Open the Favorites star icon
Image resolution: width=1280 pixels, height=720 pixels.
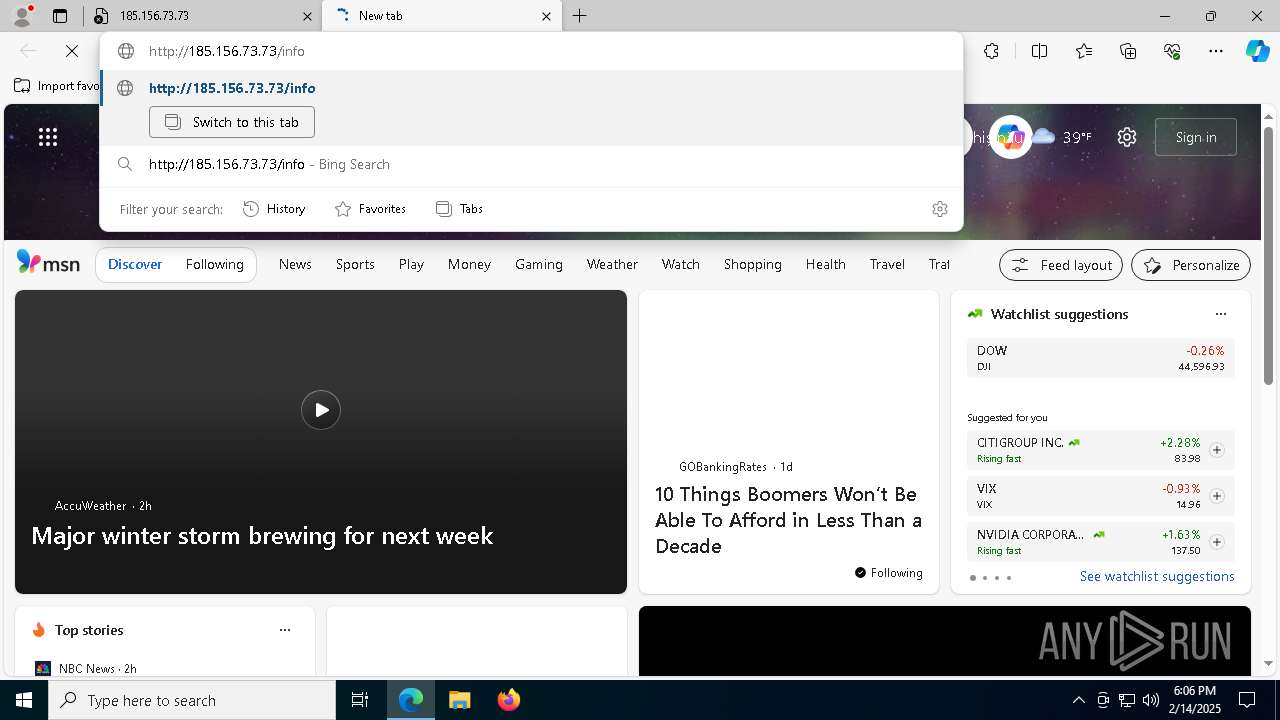click(1084, 51)
